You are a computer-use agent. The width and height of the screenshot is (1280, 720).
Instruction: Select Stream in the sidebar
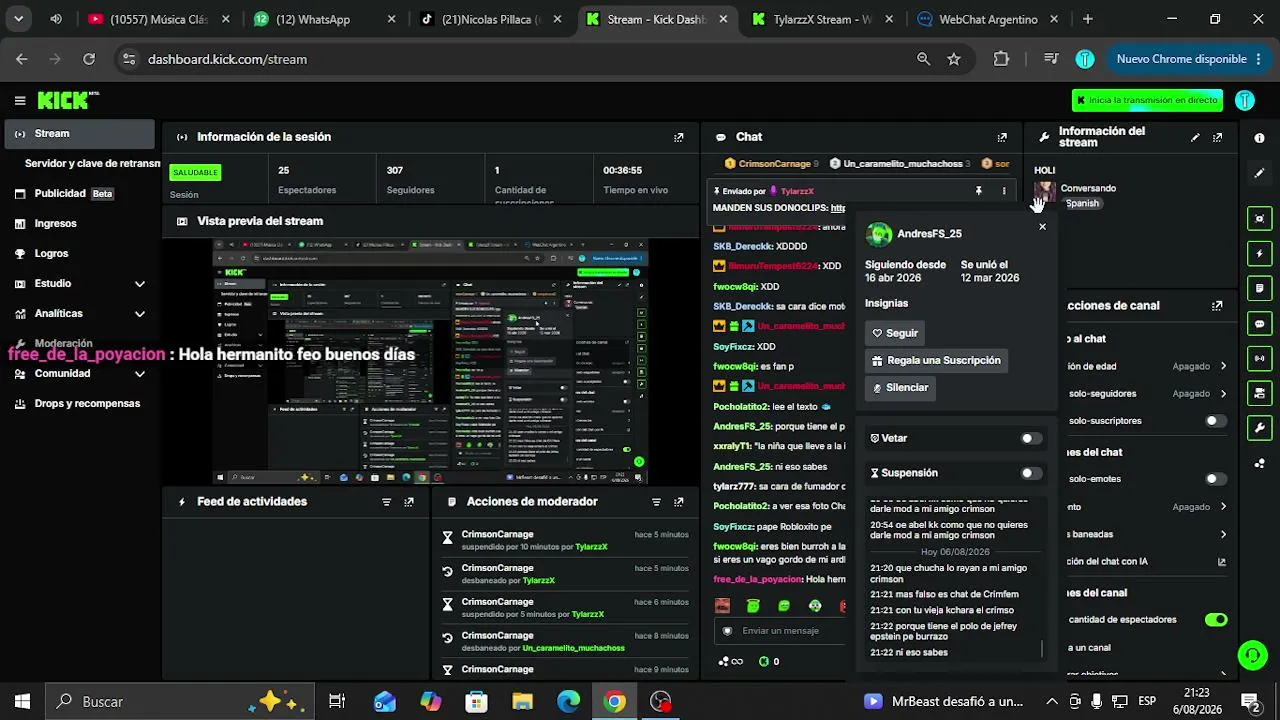tap(80, 134)
